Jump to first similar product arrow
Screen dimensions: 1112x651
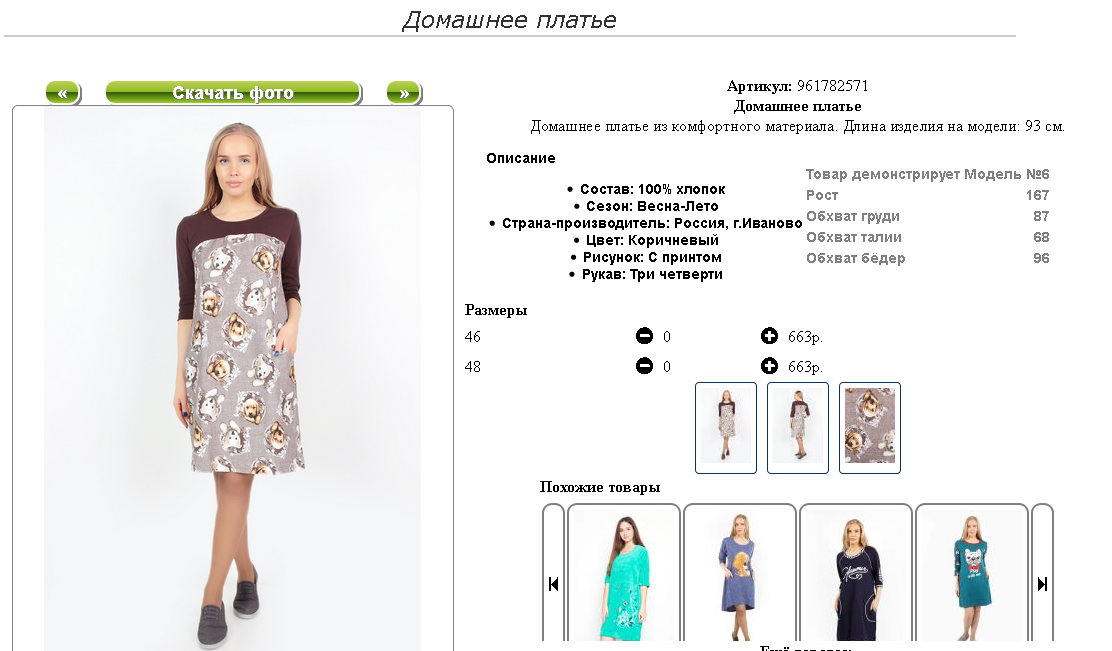(x=553, y=584)
